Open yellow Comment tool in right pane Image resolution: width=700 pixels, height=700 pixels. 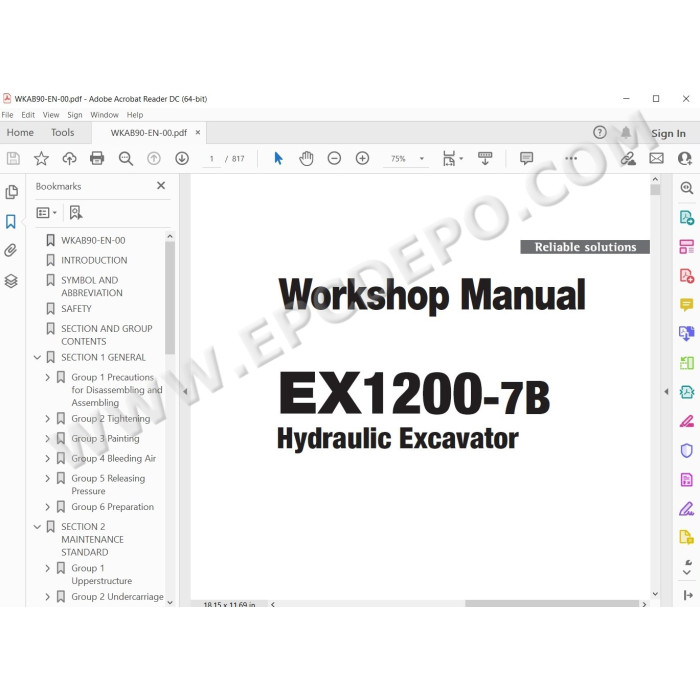click(x=687, y=305)
